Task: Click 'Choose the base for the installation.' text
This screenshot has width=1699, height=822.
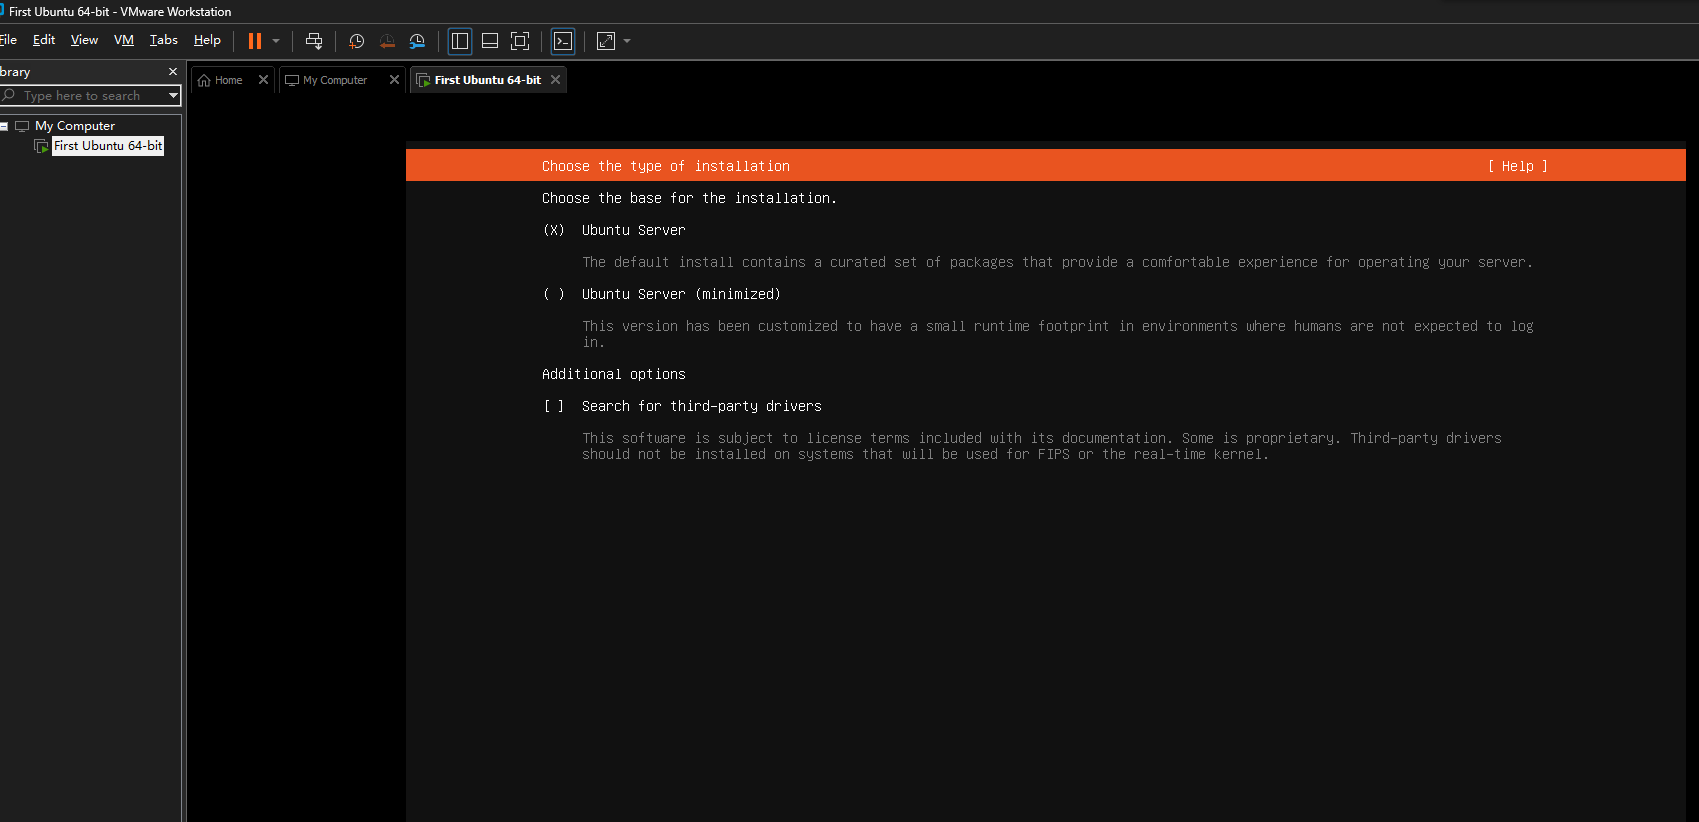Action: tap(689, 198)
